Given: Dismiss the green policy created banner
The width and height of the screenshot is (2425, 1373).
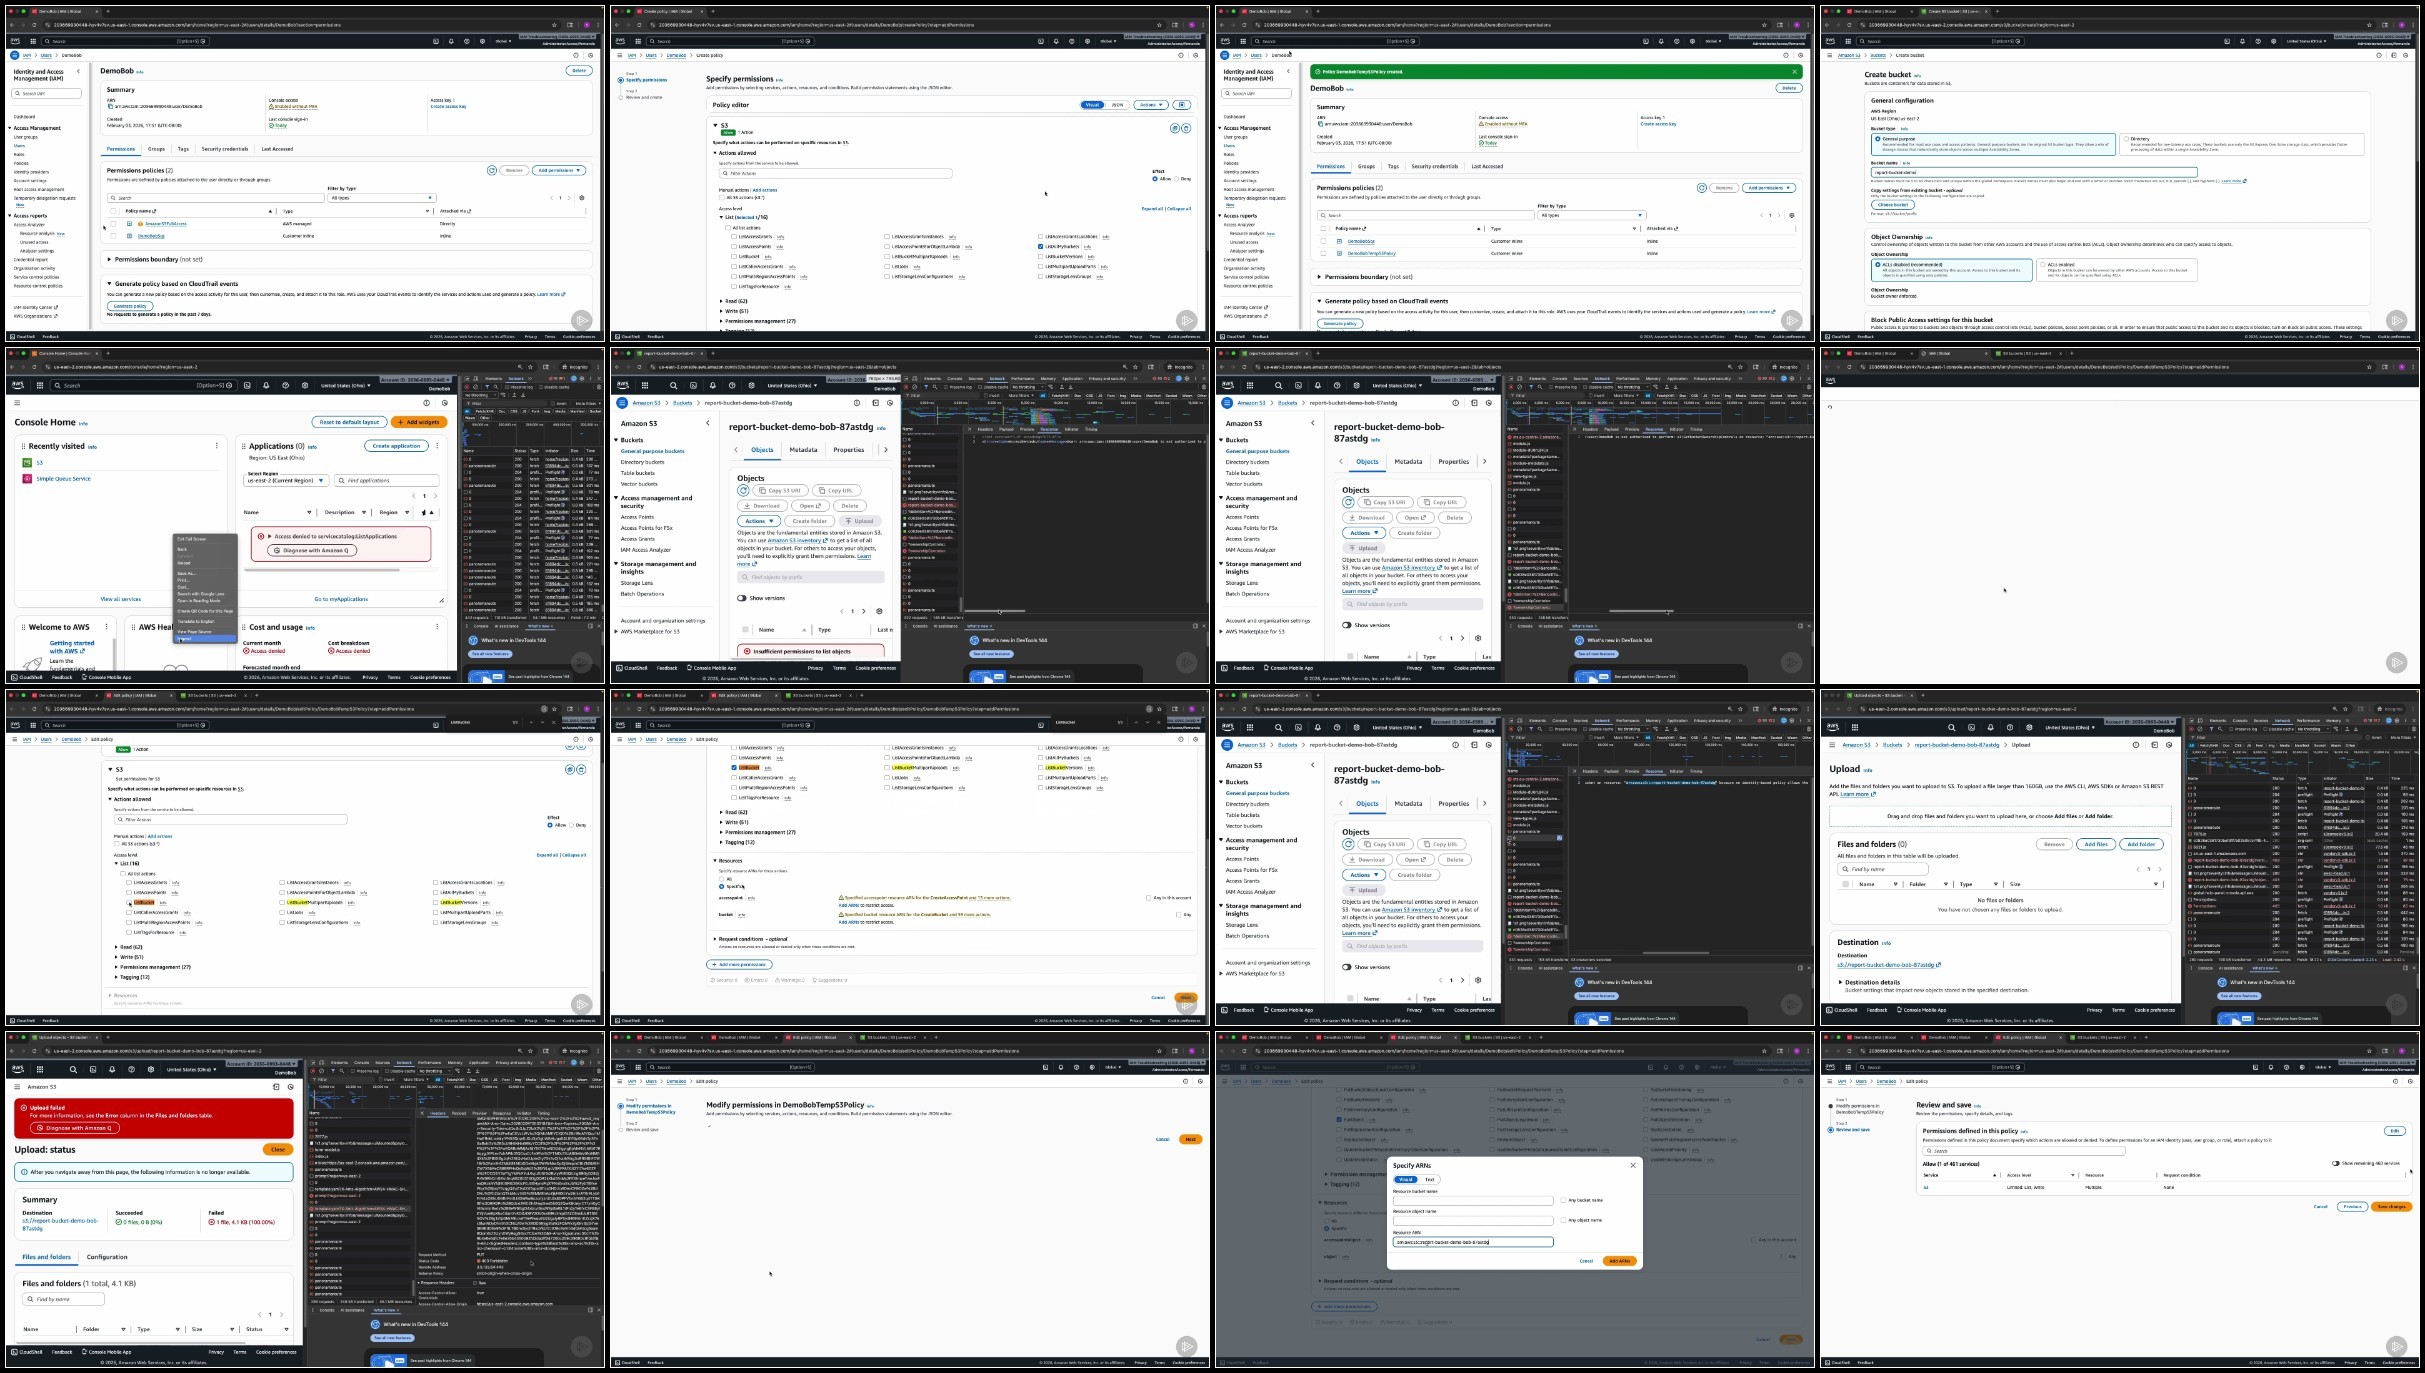Looking at the screenshot, I should tap(1794, 72).
